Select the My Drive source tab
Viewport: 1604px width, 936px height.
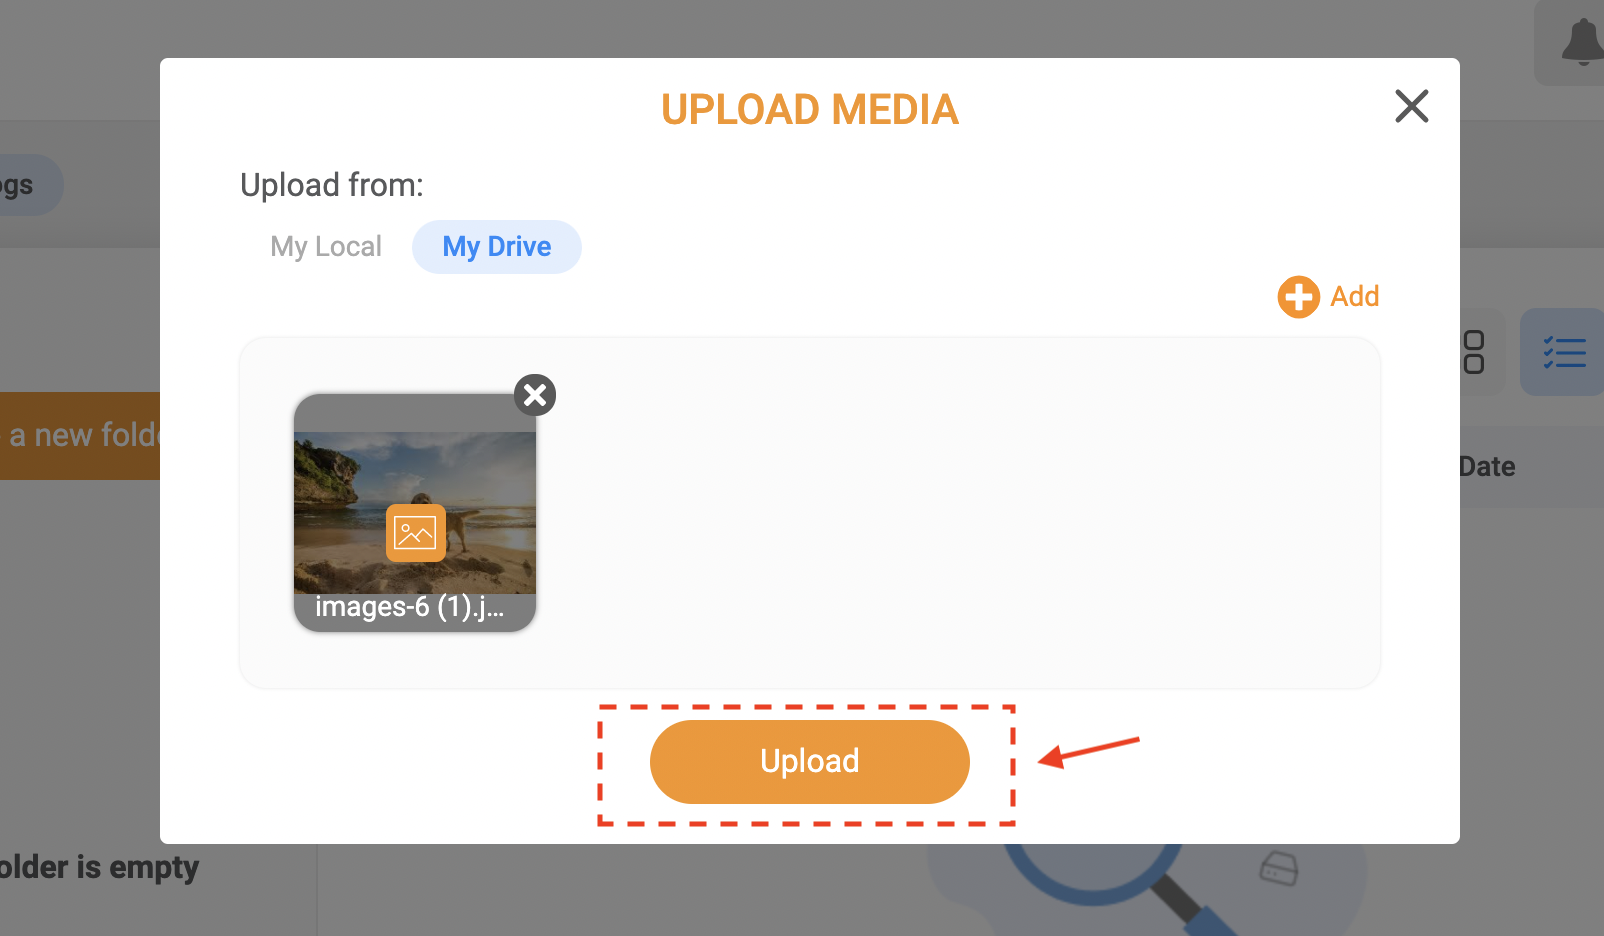(497, 247)
